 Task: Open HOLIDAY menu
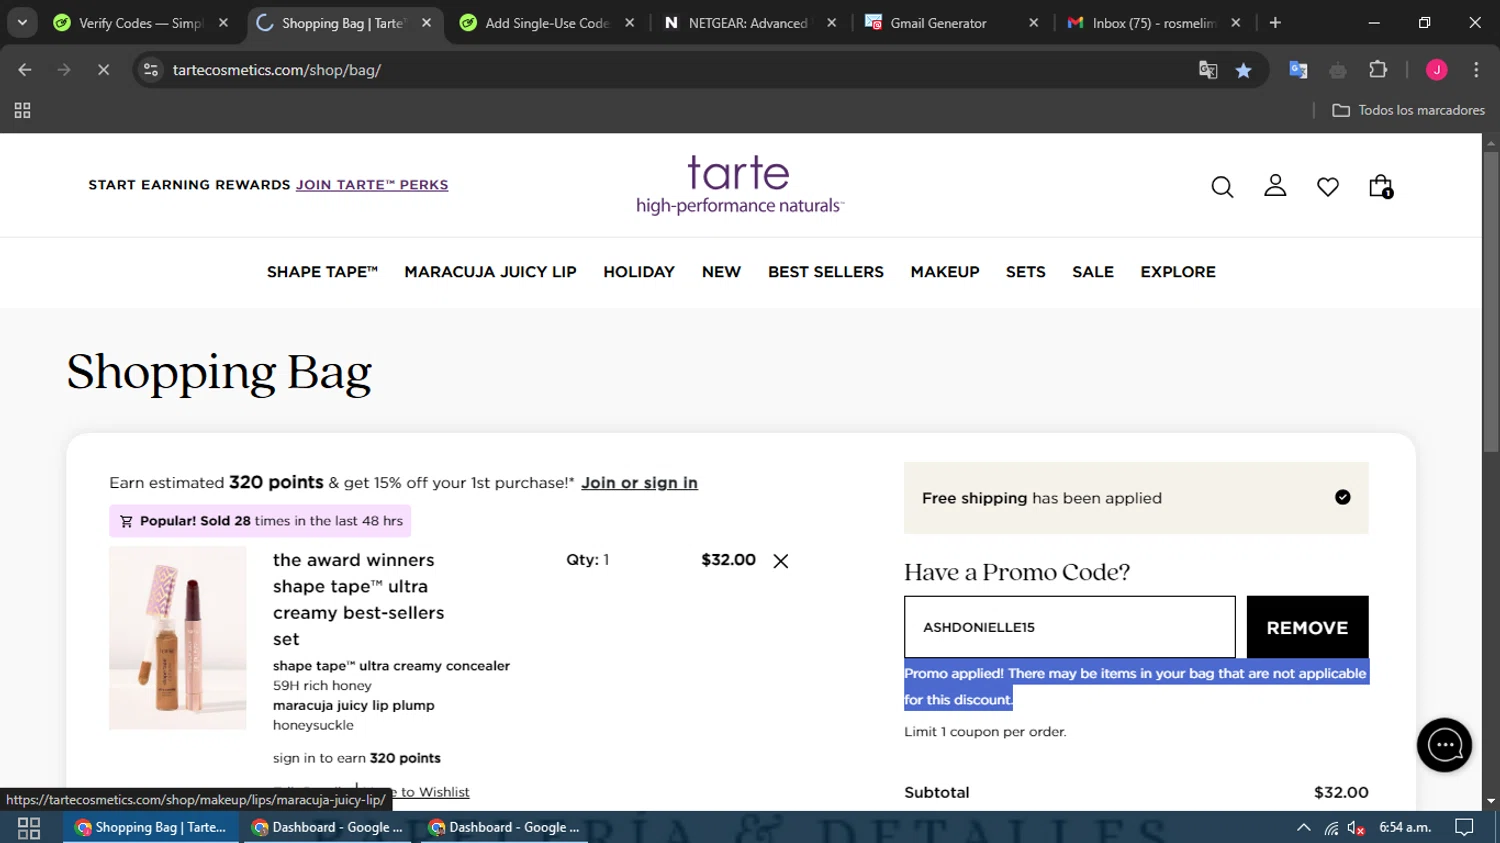click(x=639, y=272)
